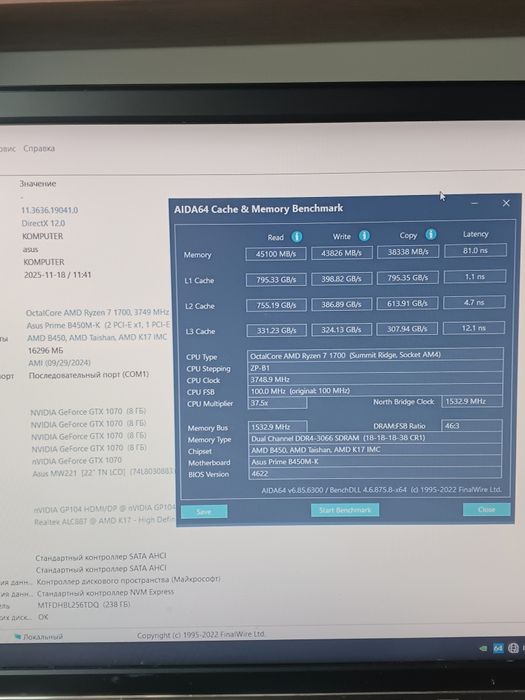Select first NVIDIA GeForce GTX 1070 (8 ГБ) row

[88, 412]
